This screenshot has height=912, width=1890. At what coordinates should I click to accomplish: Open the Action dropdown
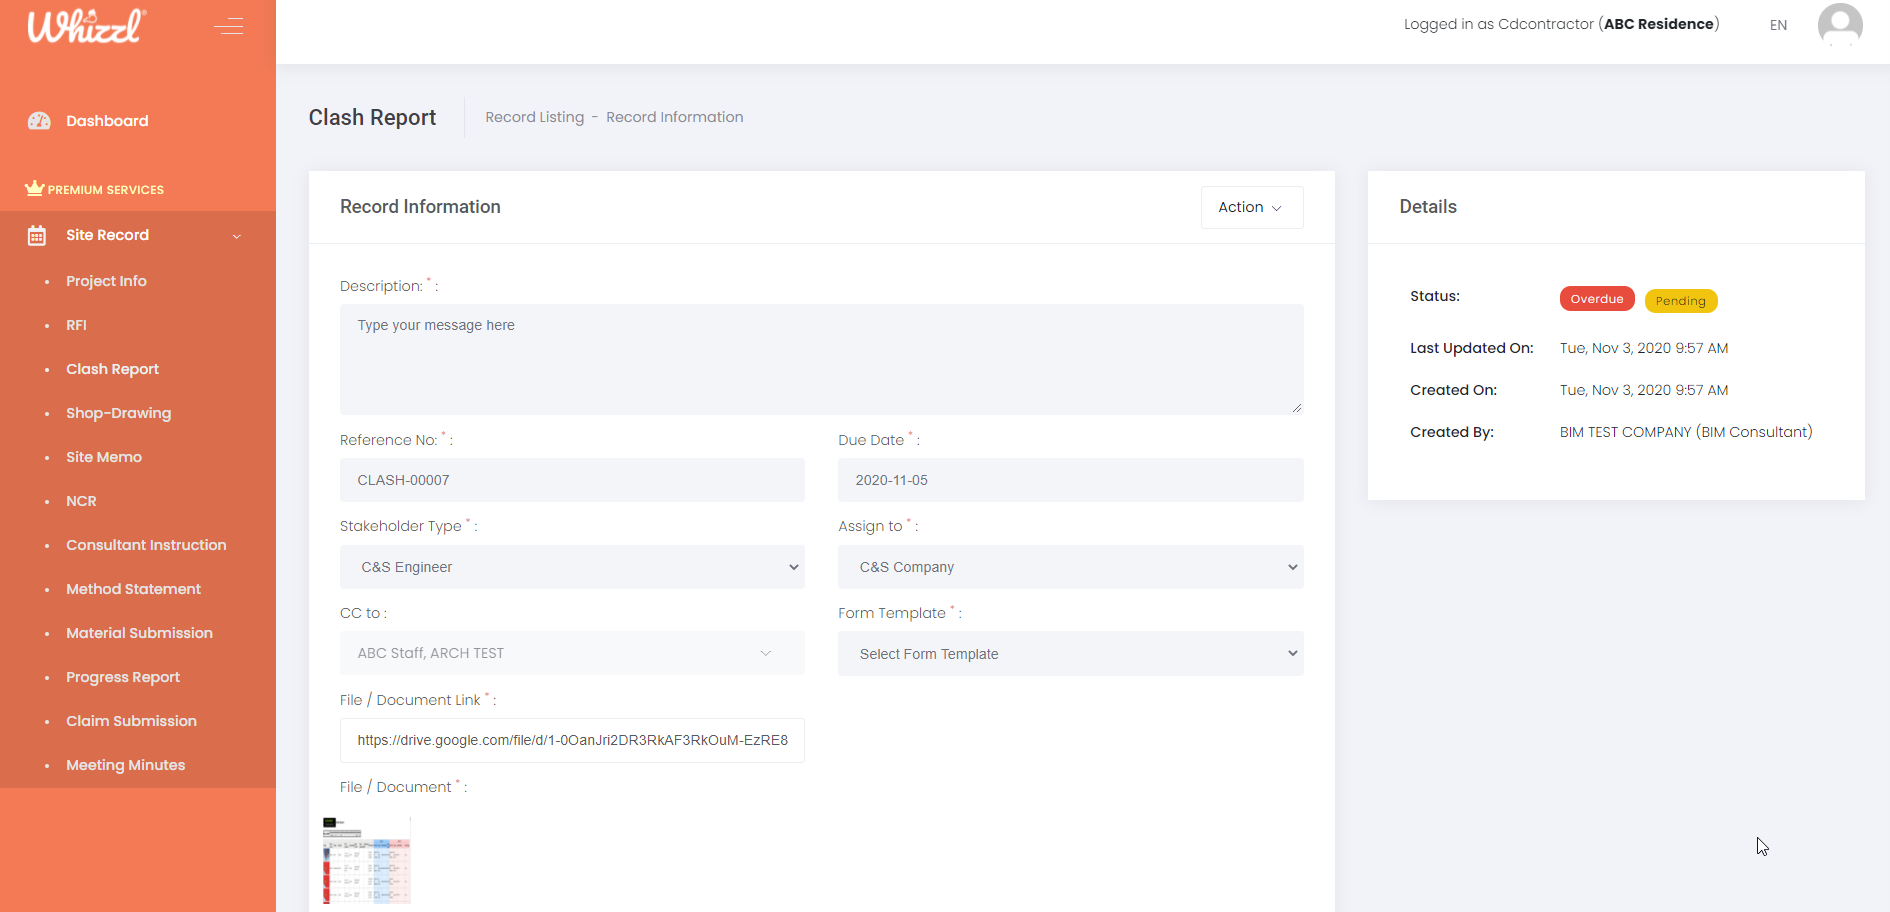[x=1251, y=207]
